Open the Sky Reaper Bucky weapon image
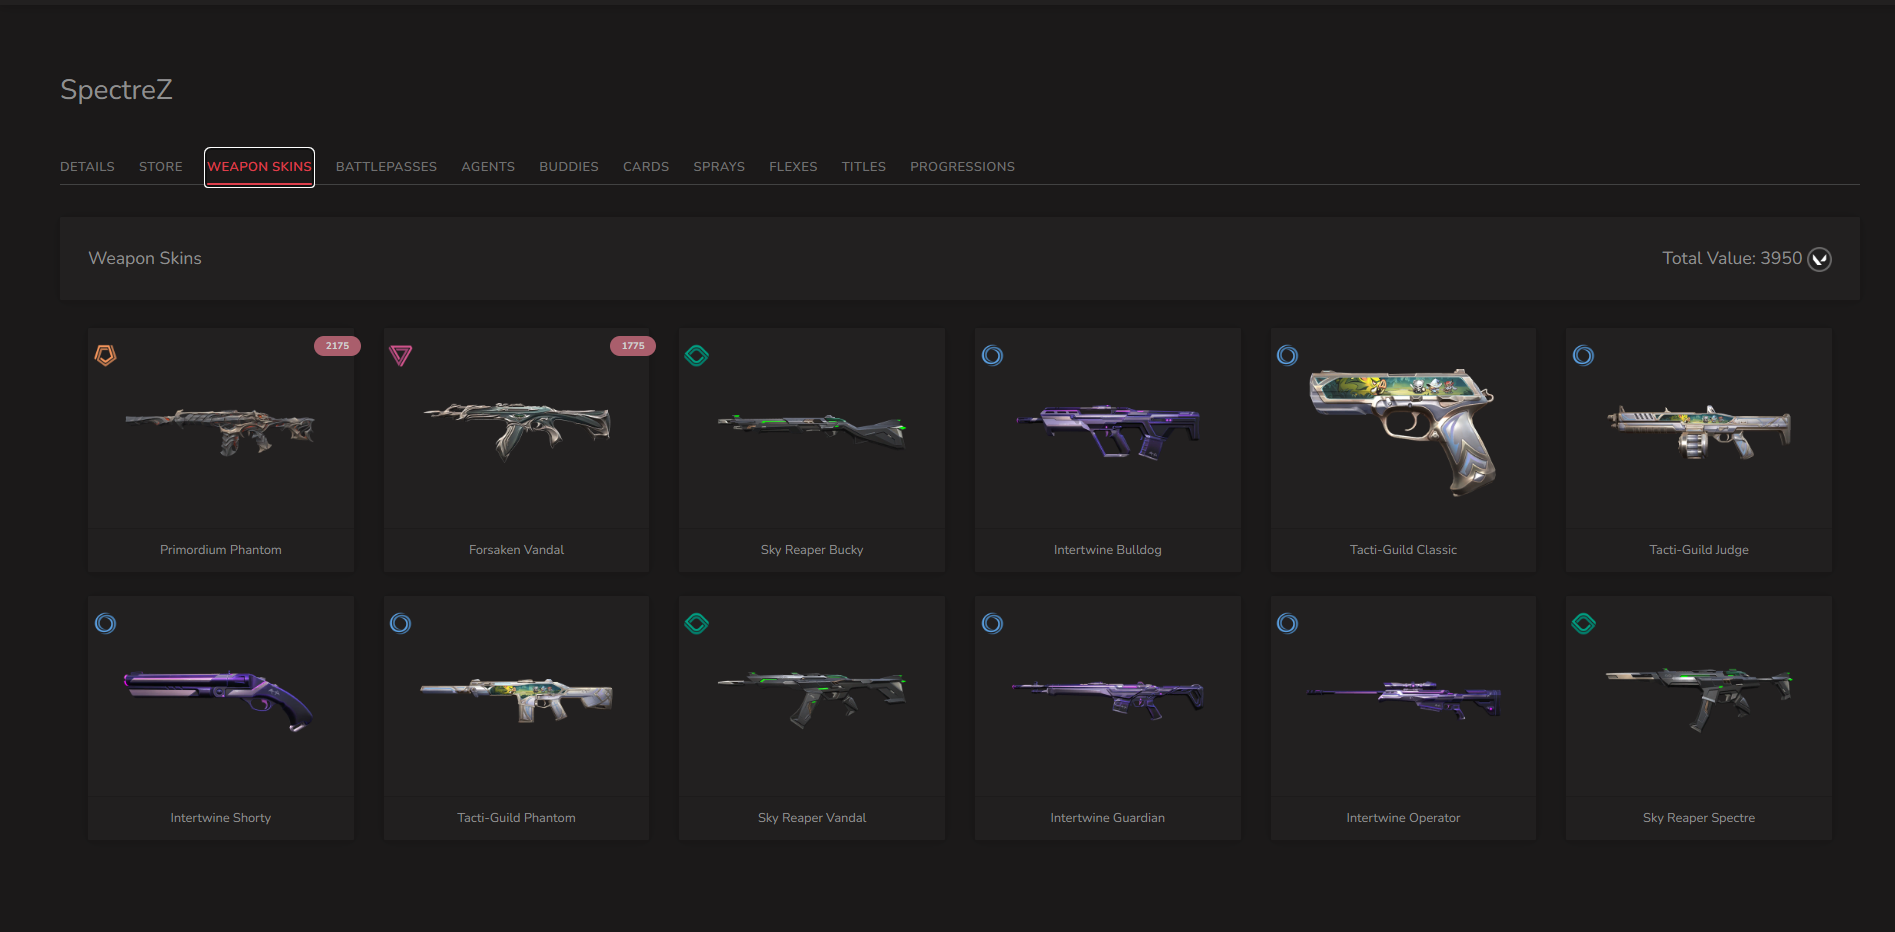 812,430
